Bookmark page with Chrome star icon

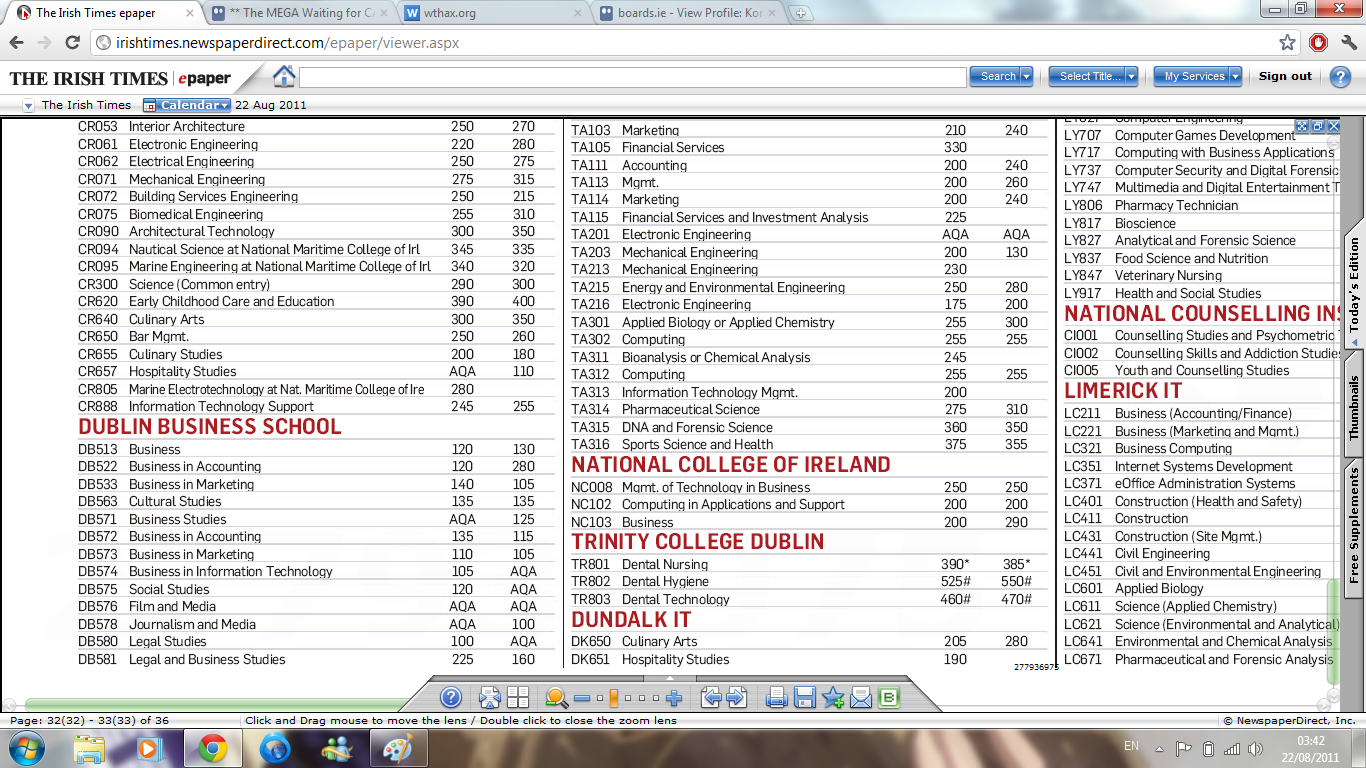tap(1287, 43)
